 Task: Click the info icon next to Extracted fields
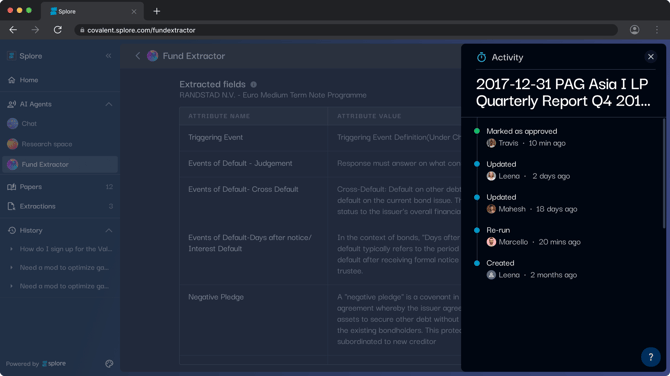click(x=253, y=85)
